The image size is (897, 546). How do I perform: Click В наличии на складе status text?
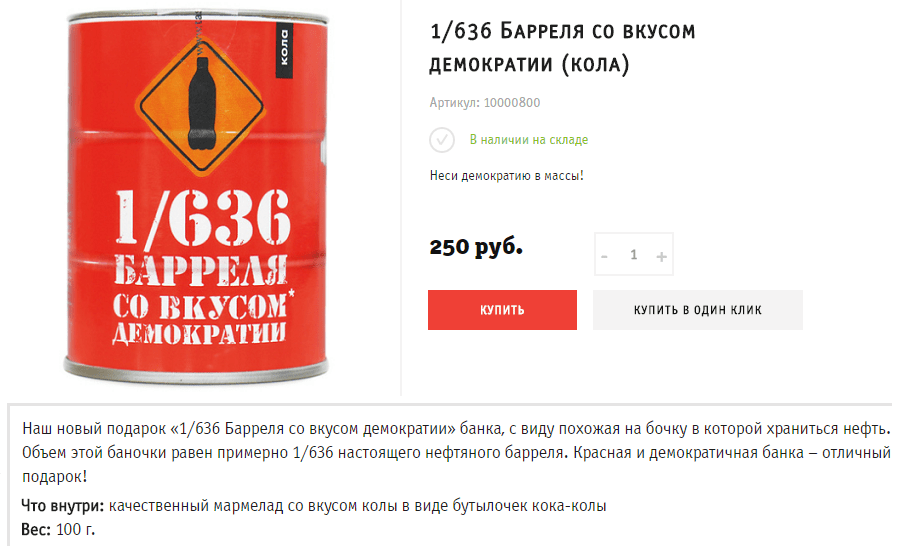529,140
